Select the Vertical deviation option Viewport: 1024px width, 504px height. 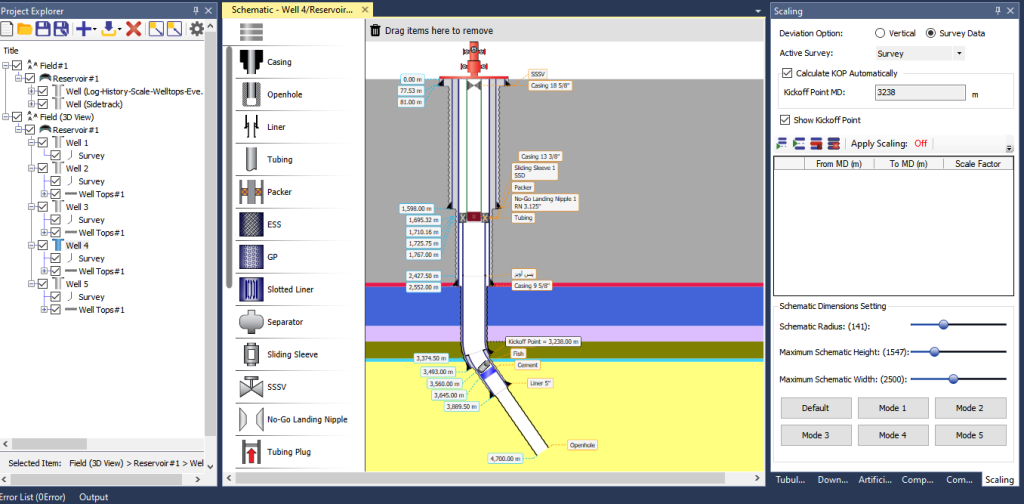pyautogui.click(x=881, y=33)
